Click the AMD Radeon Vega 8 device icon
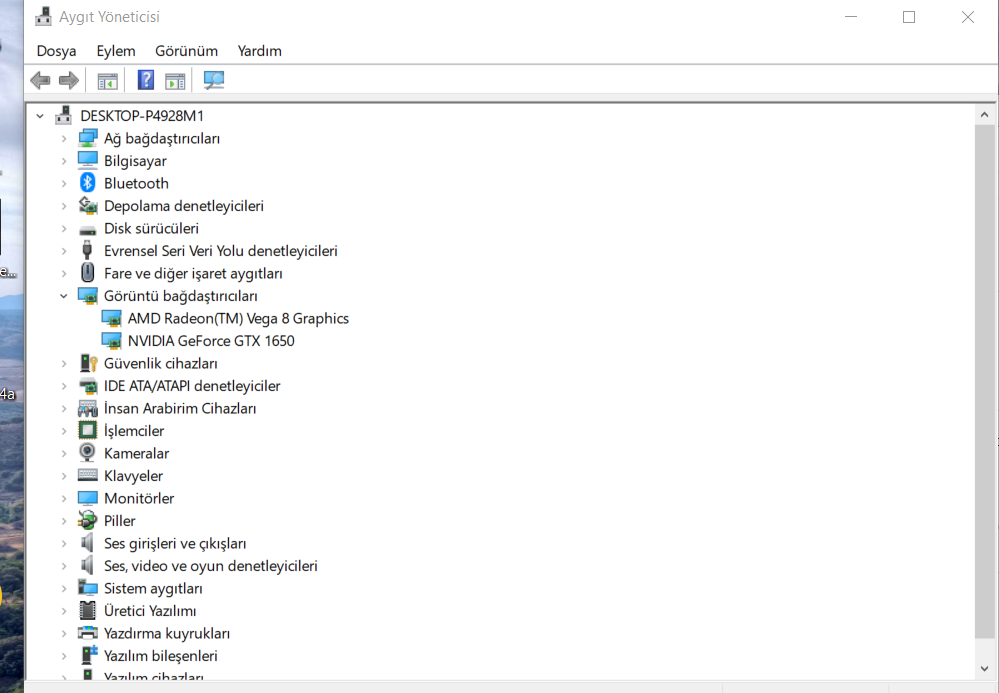 pos(111,318)
